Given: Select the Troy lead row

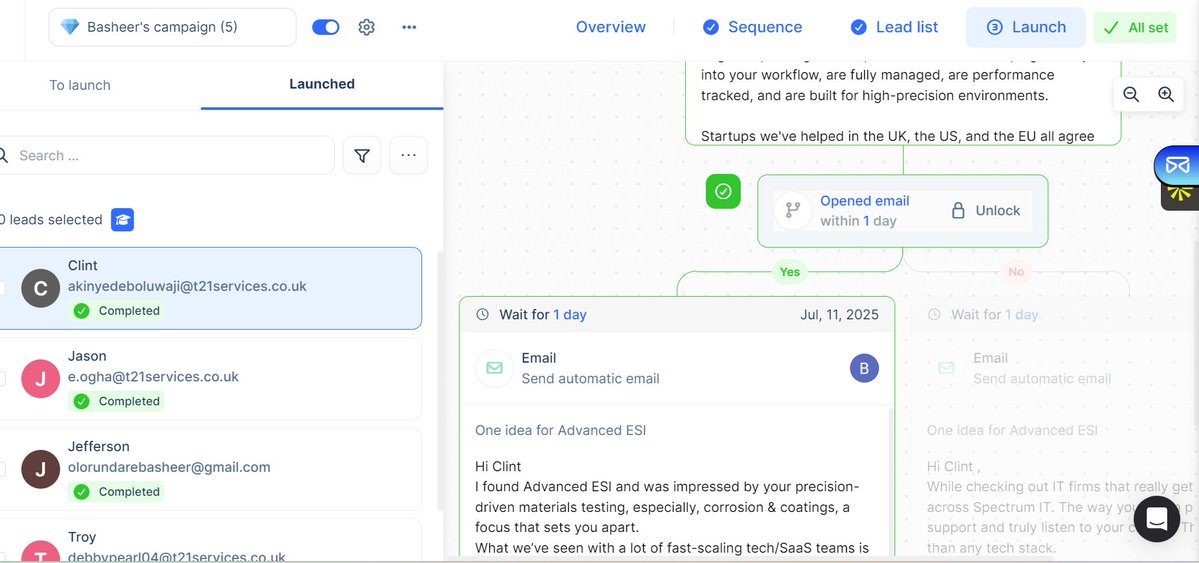Looking at the screenshot, I should [210, 540].
